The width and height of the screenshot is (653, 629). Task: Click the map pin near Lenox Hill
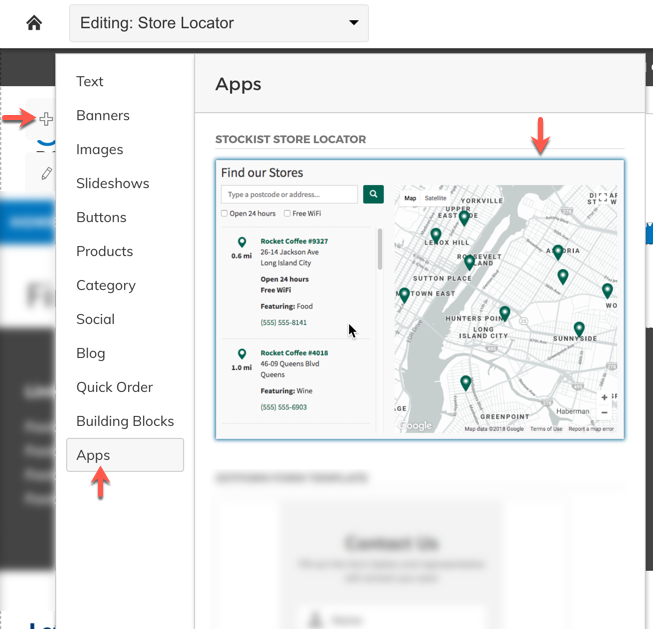pyautogui.click(x=436, y=236)
